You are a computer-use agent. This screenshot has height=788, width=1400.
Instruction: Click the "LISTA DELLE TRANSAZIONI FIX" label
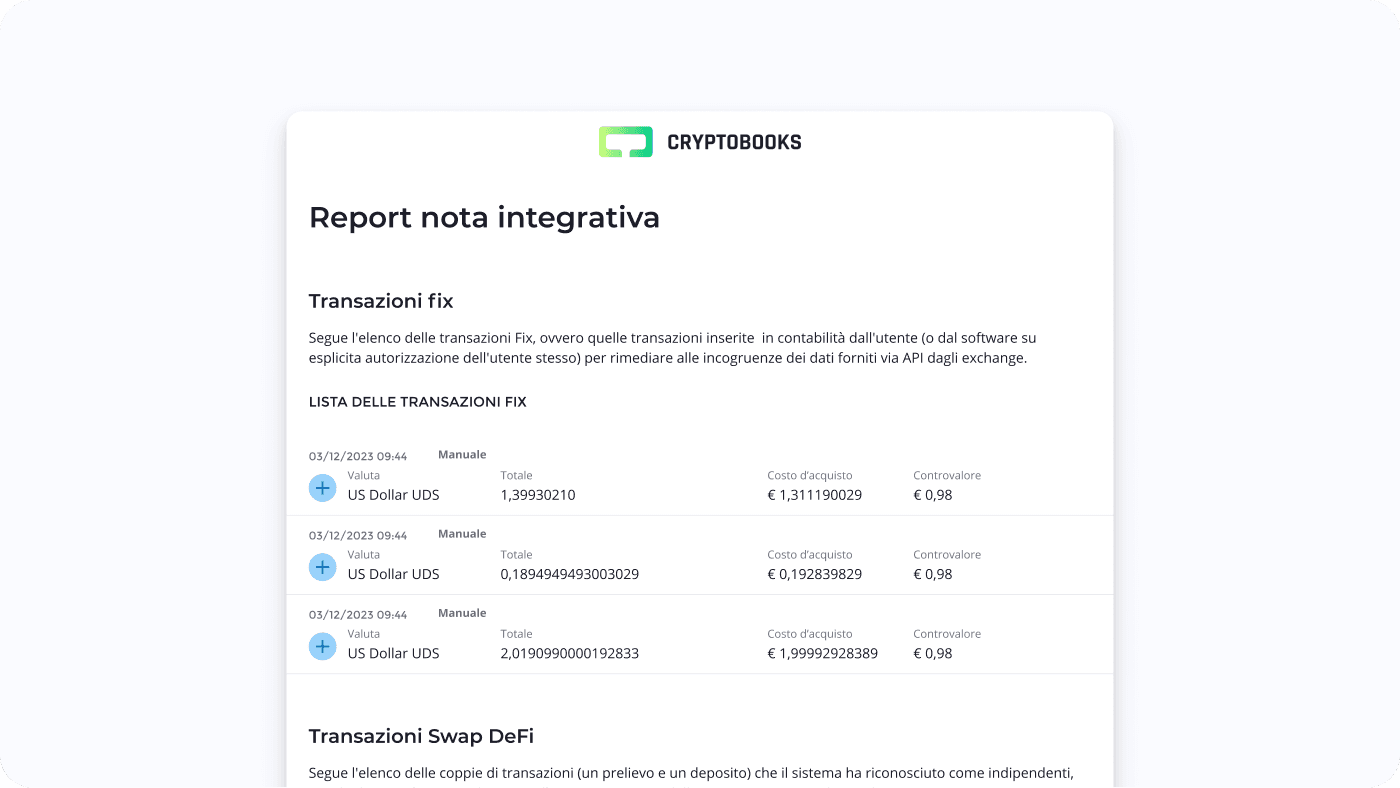[x=417, y=402]
